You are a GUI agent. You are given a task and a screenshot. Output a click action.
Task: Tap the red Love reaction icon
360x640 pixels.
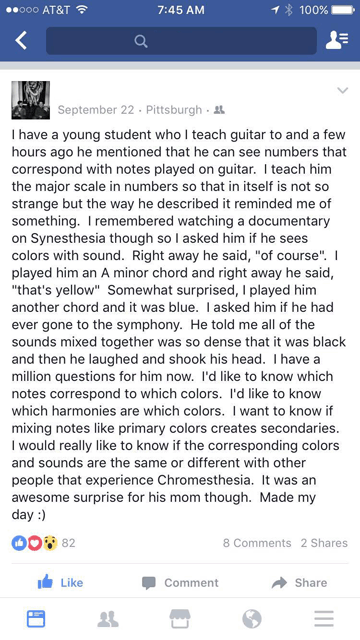(x=35, y=543)
